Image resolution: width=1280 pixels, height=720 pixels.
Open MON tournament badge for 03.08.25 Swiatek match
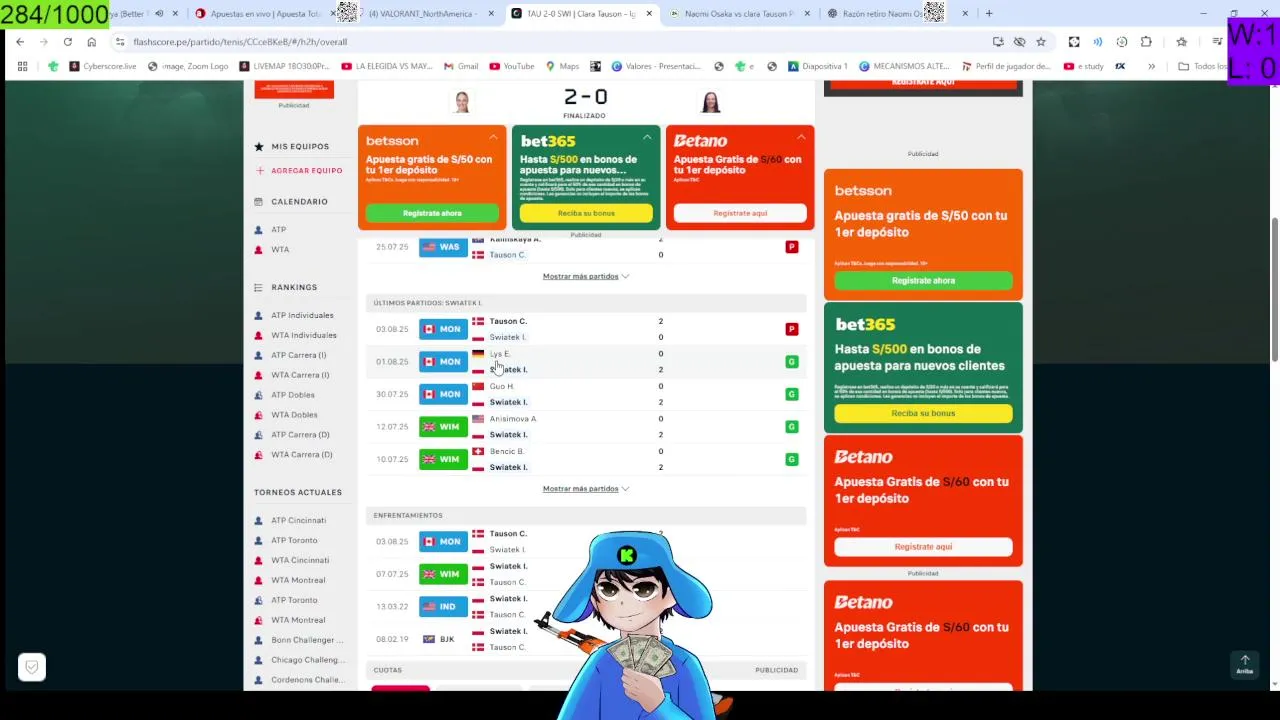point(443,329)
